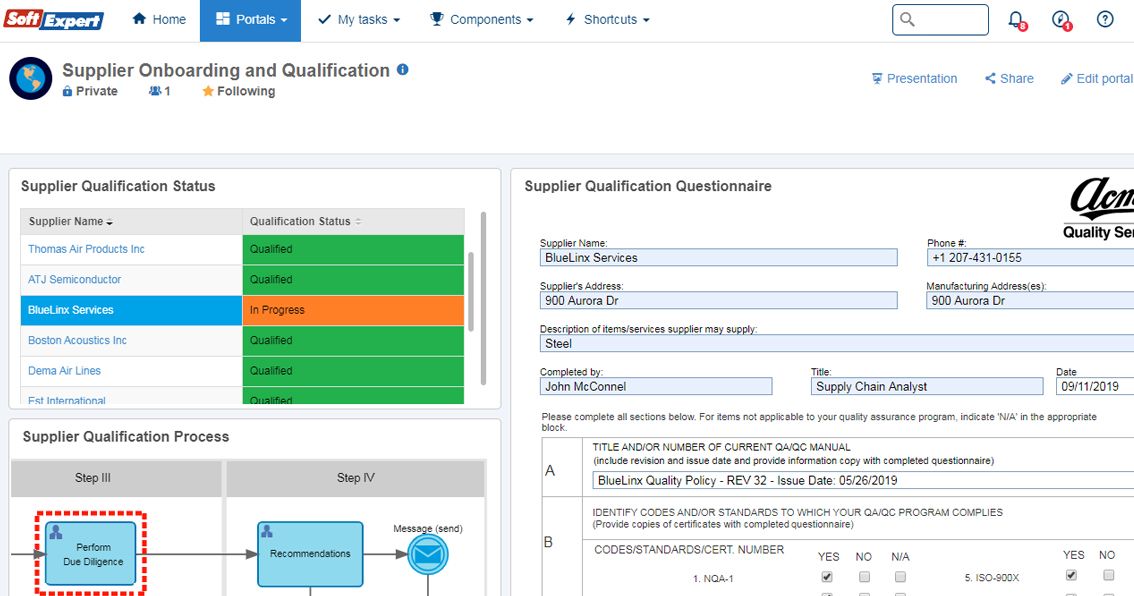Expand the Shortcuts menu
The width and height of the screenshot is (1134, 596).
[607, 20]
